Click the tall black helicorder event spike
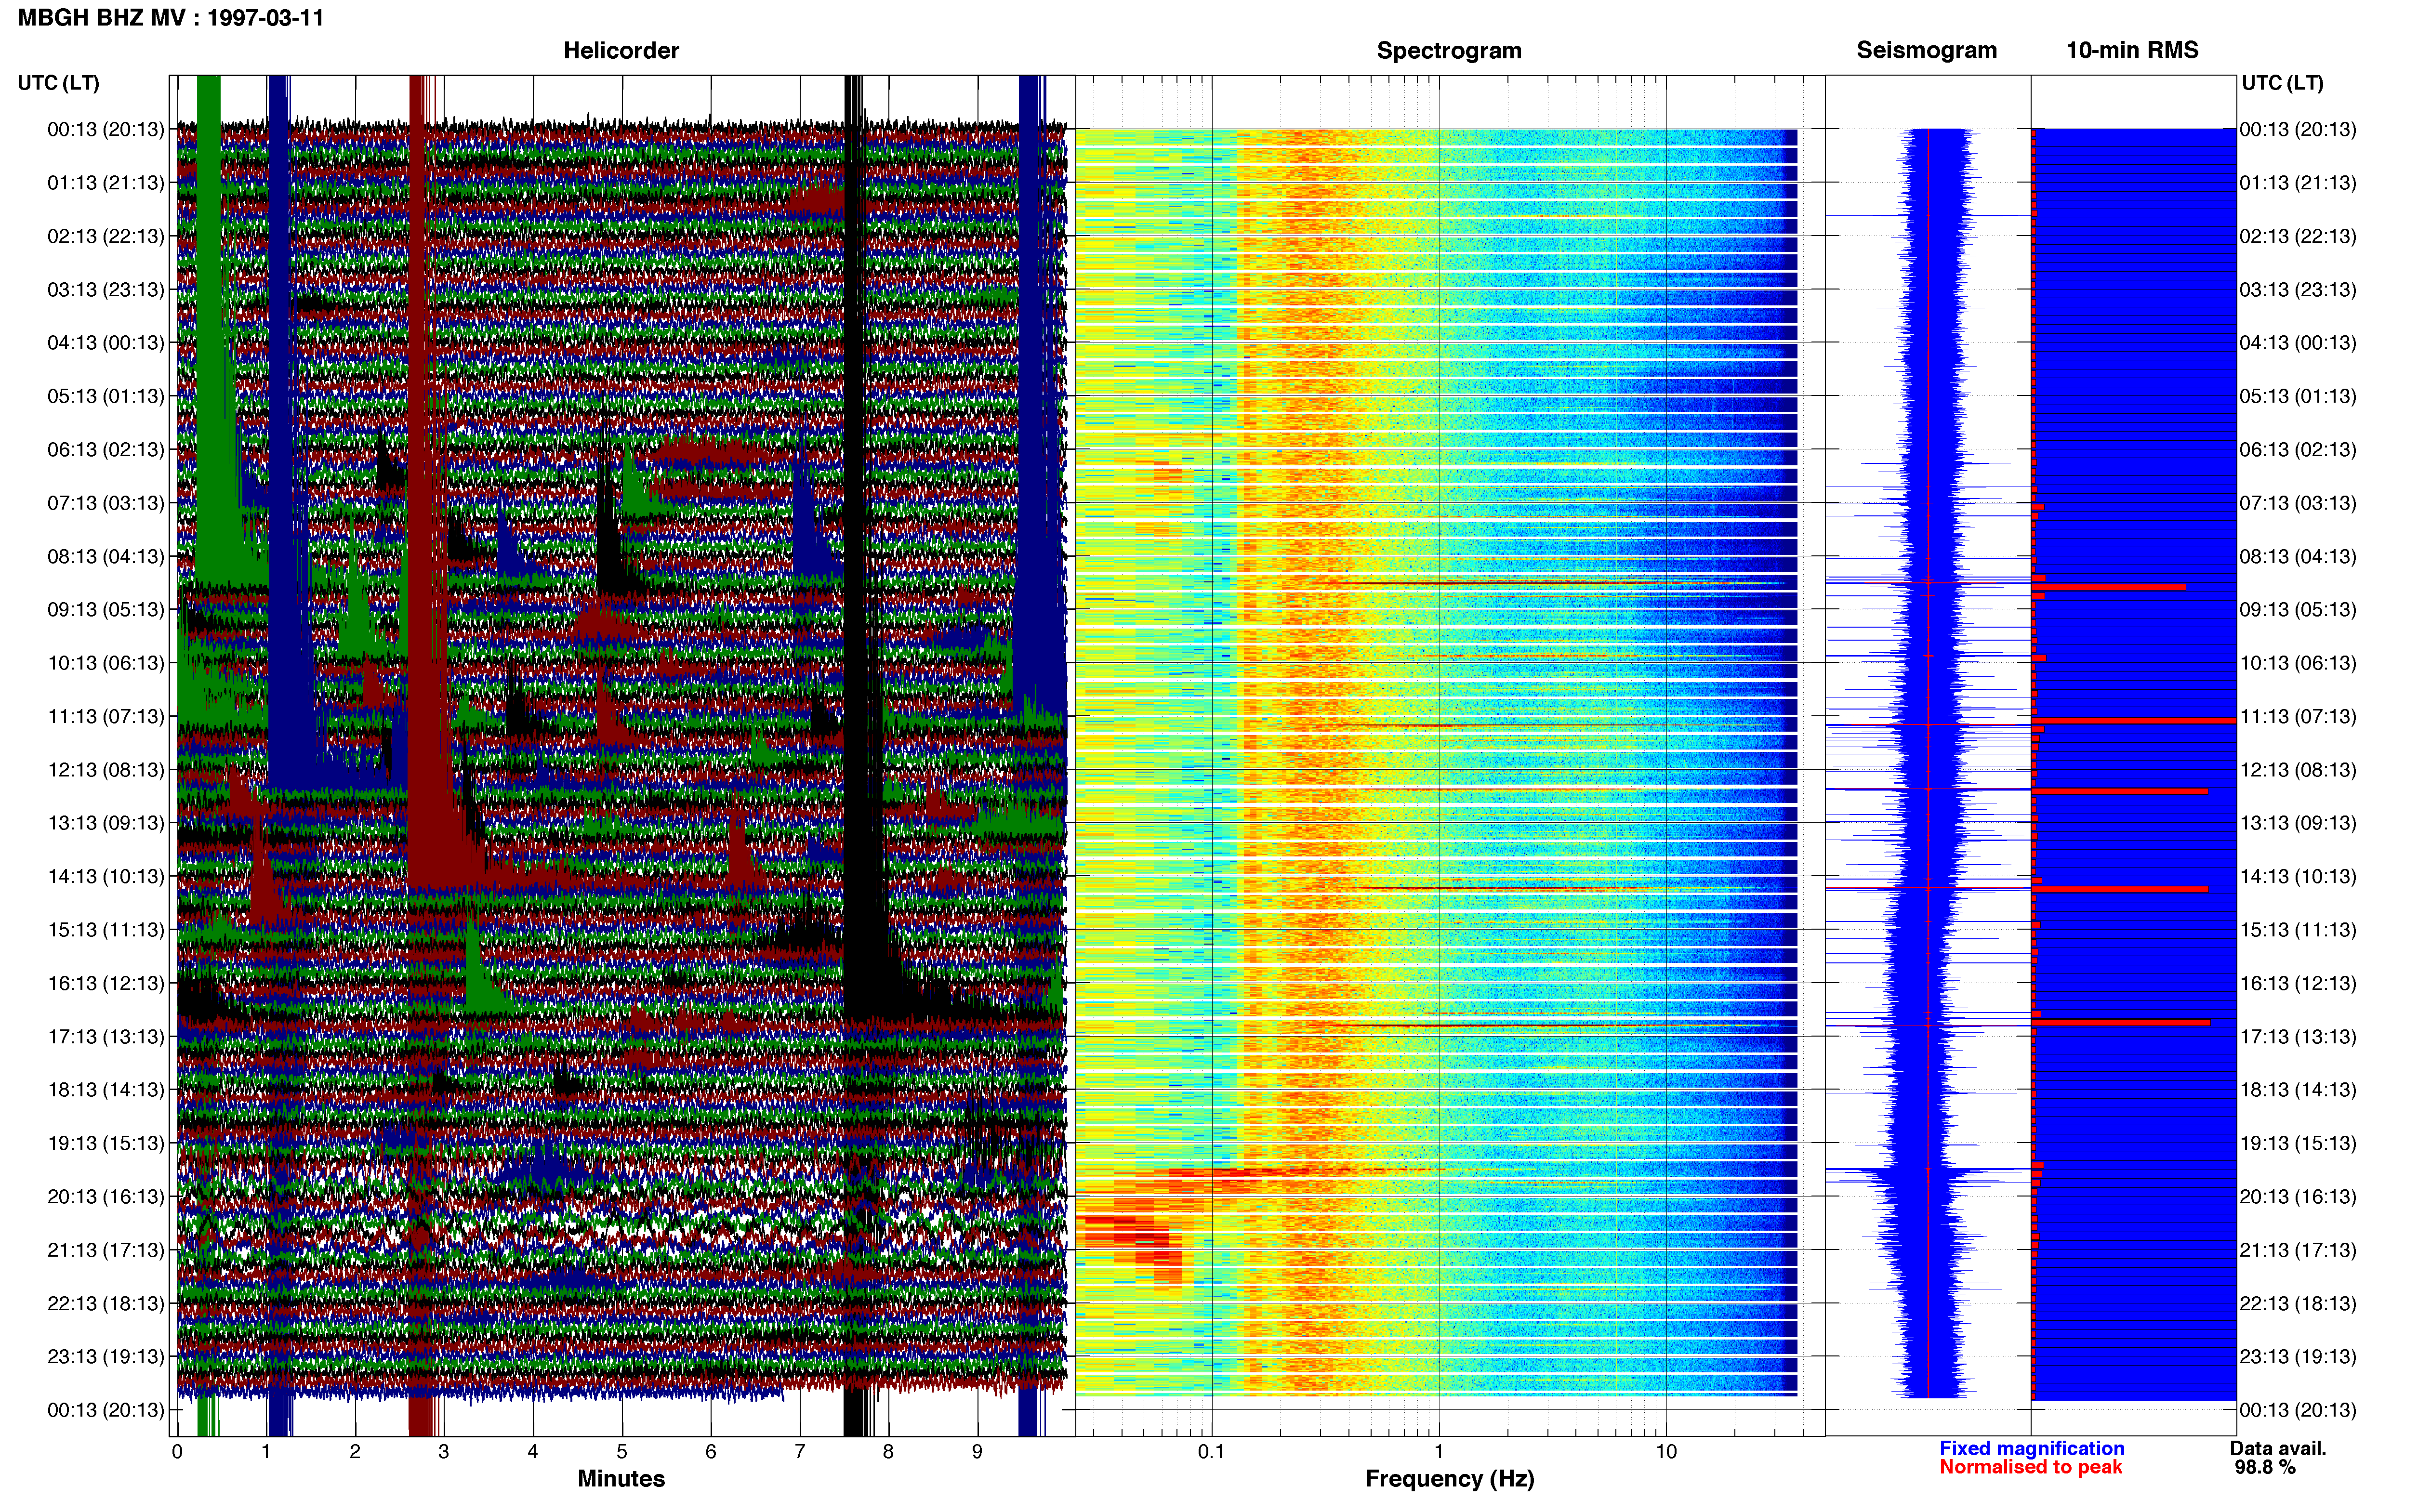 (x=855, y=540)
